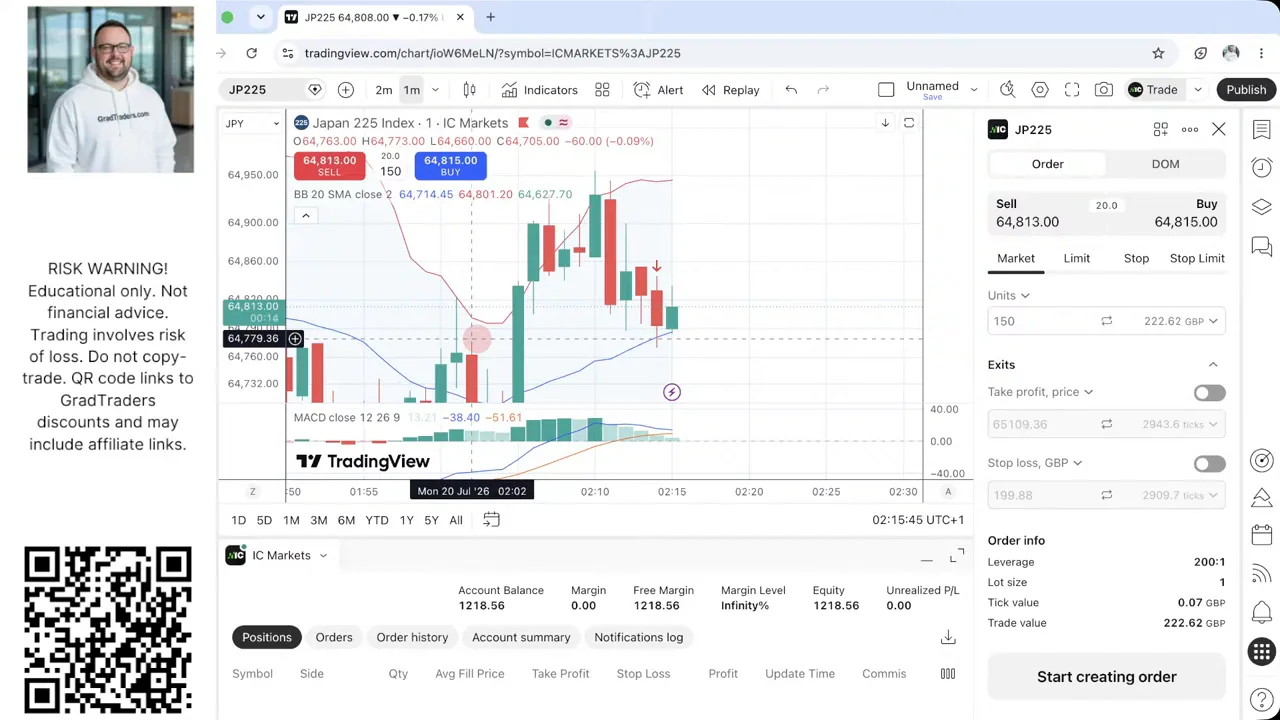
Task: Create a price Alert
Action: (658, 90)
